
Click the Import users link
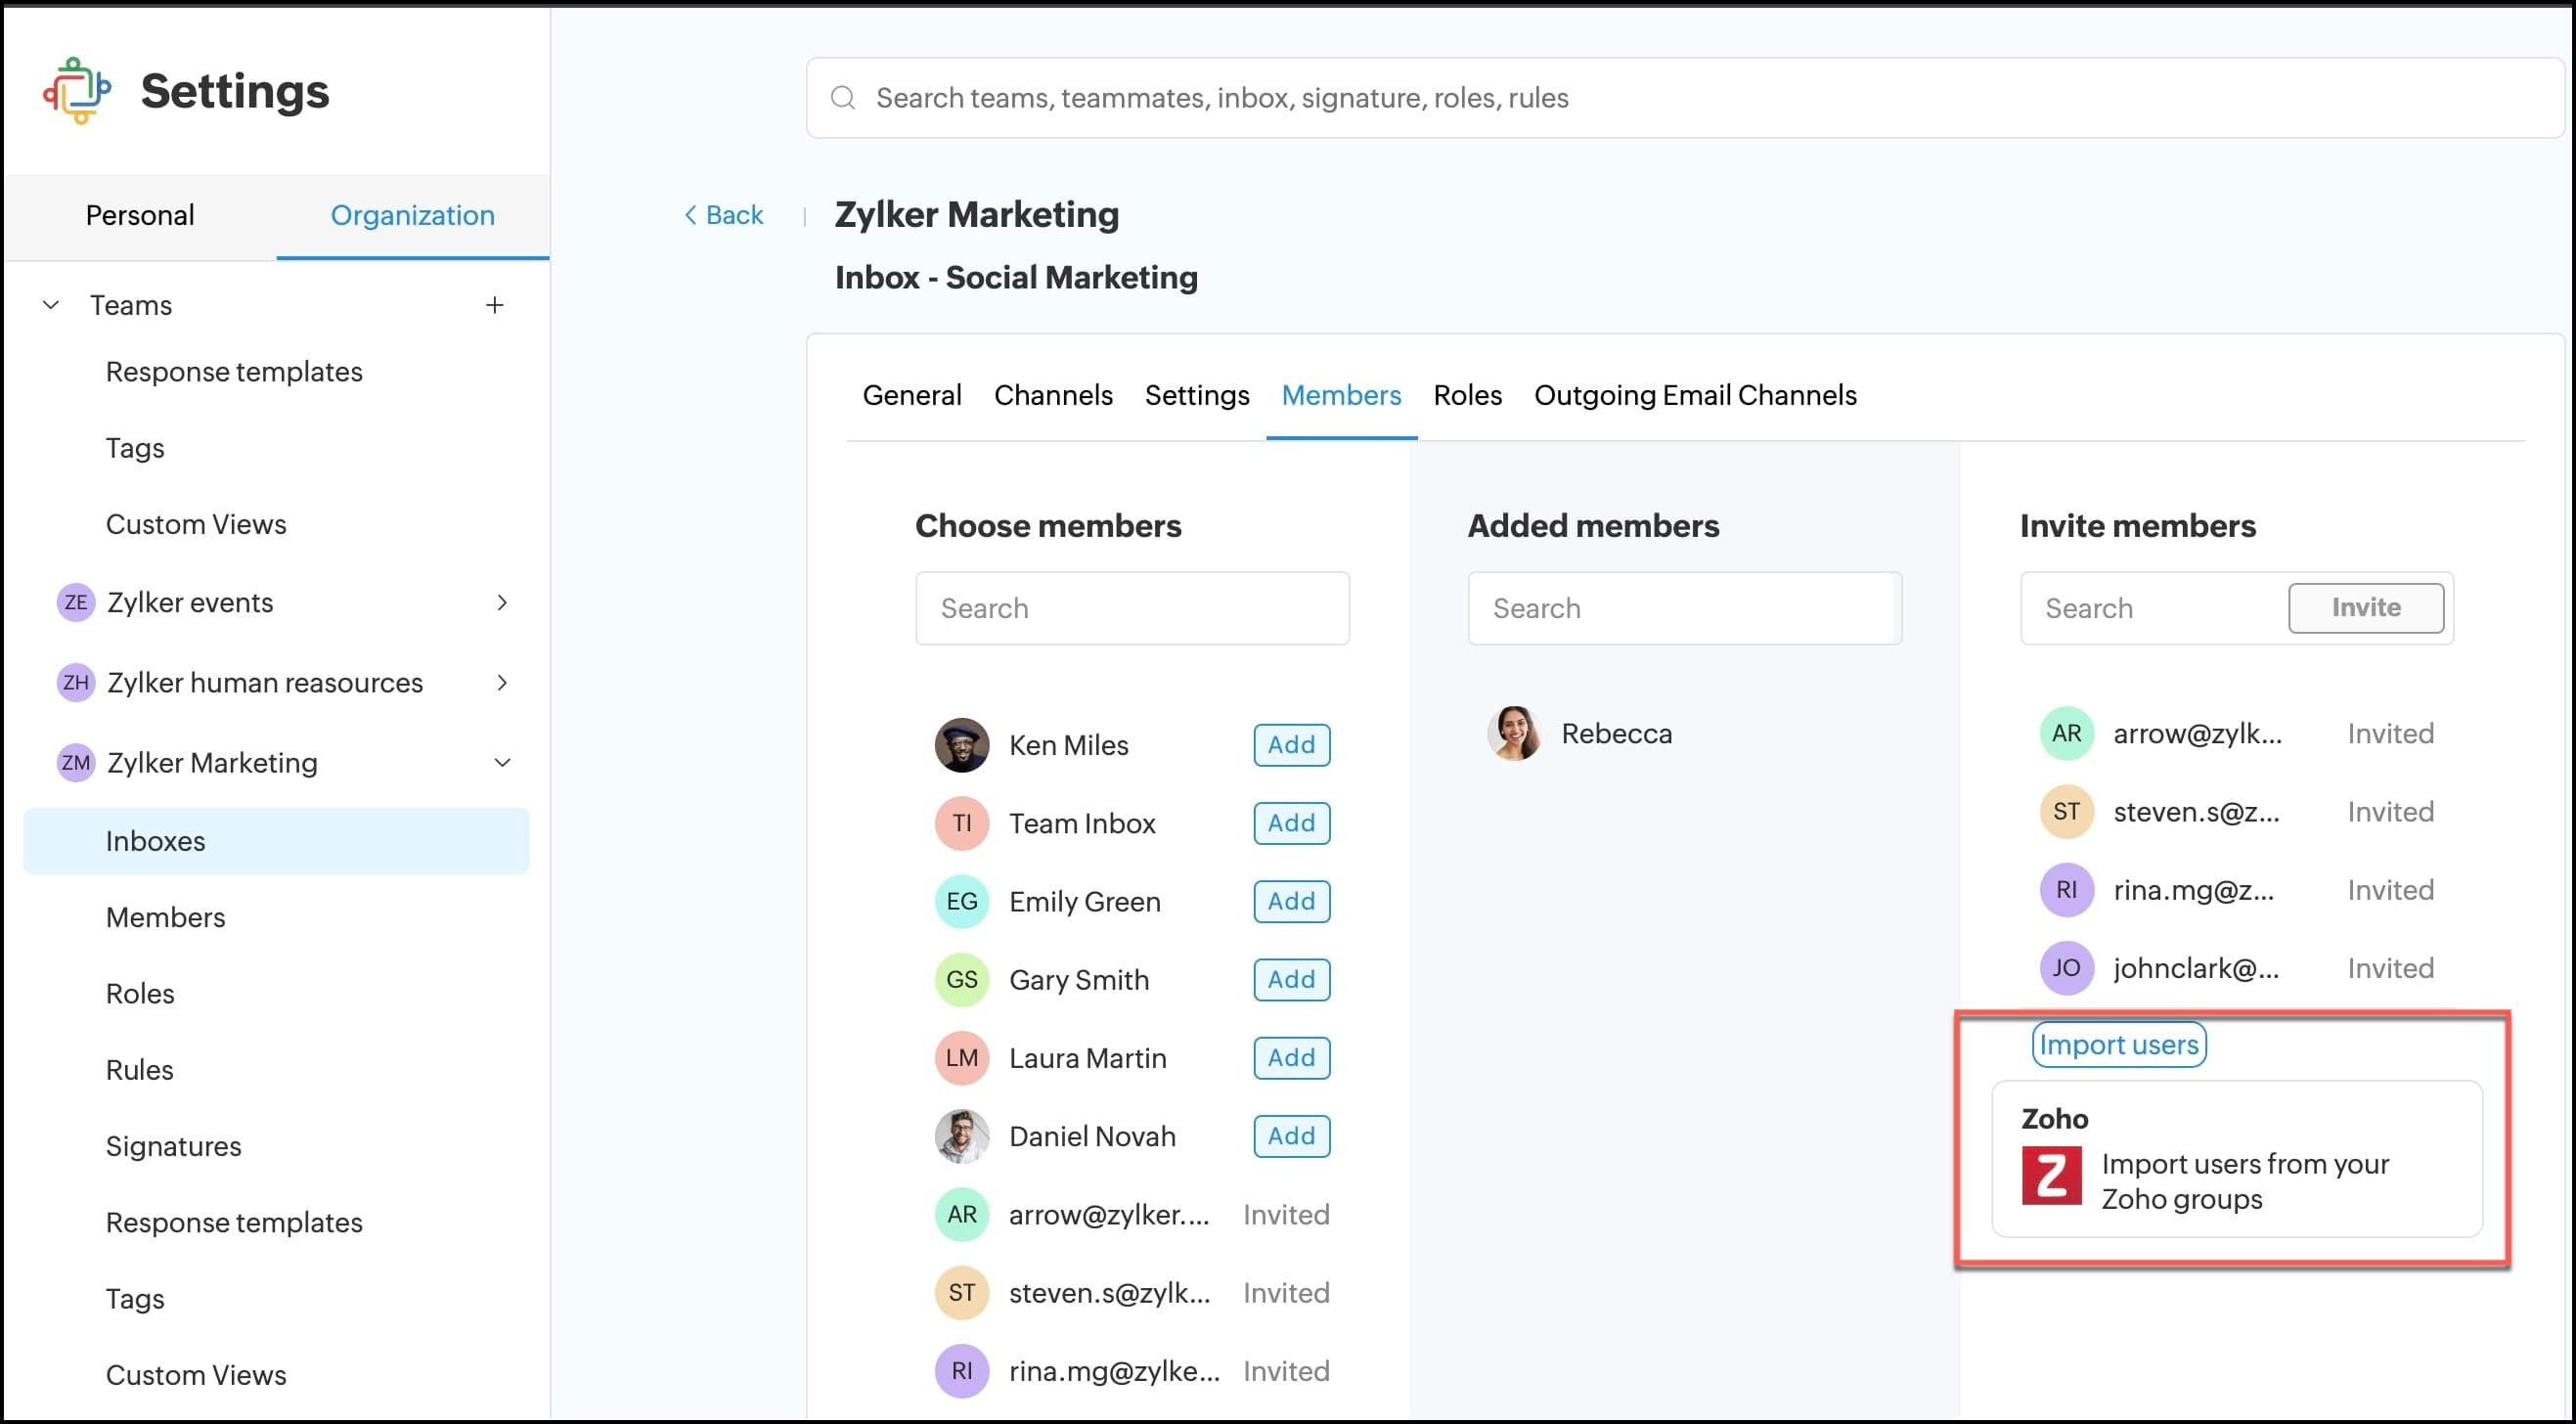click(x=2118, y=1044)
